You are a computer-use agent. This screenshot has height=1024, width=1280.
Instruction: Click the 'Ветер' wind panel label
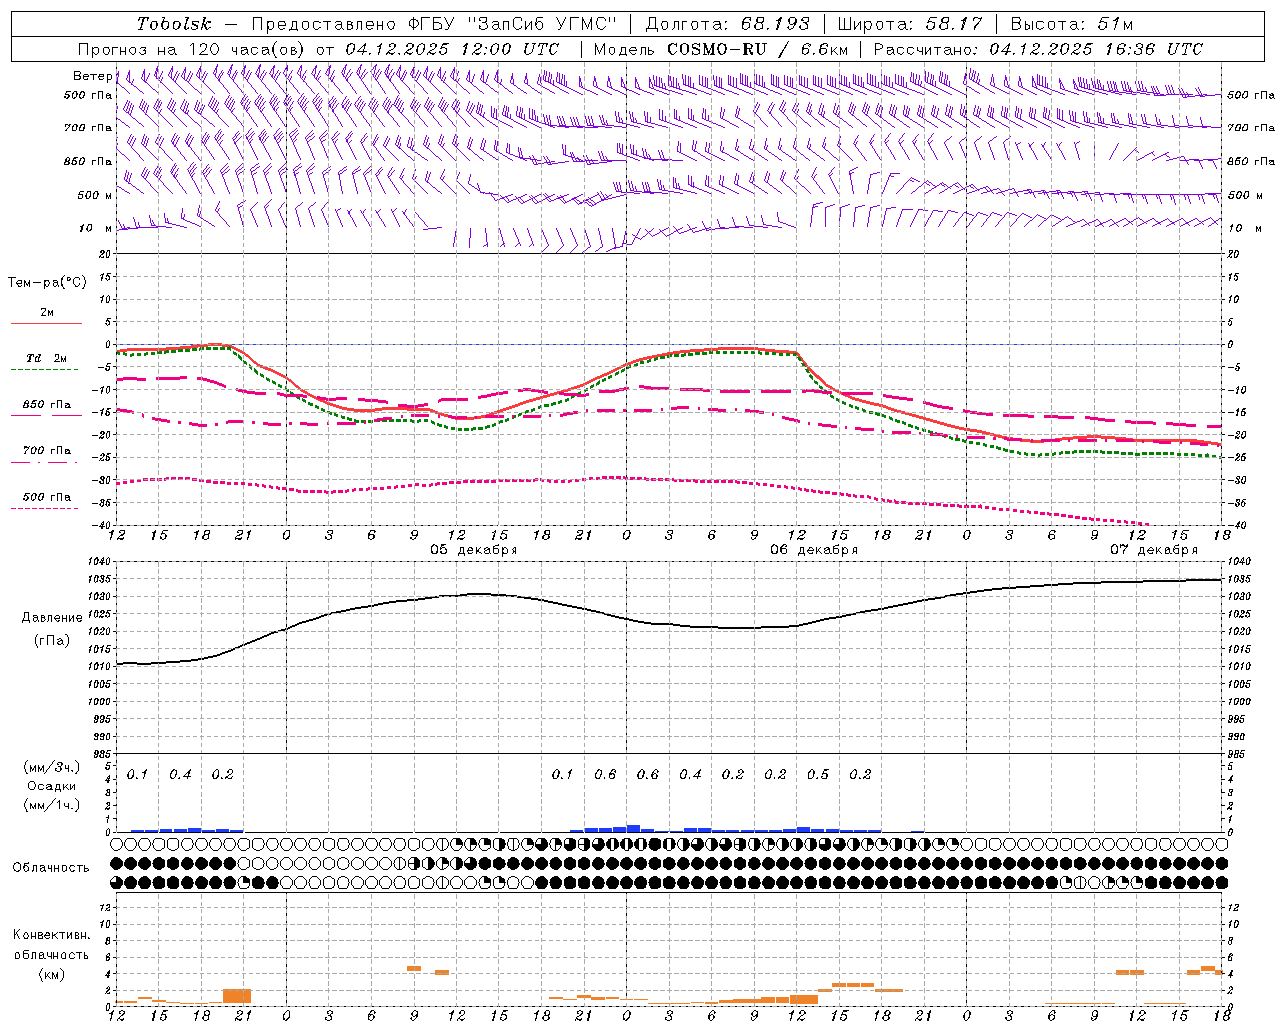(92, 76)
